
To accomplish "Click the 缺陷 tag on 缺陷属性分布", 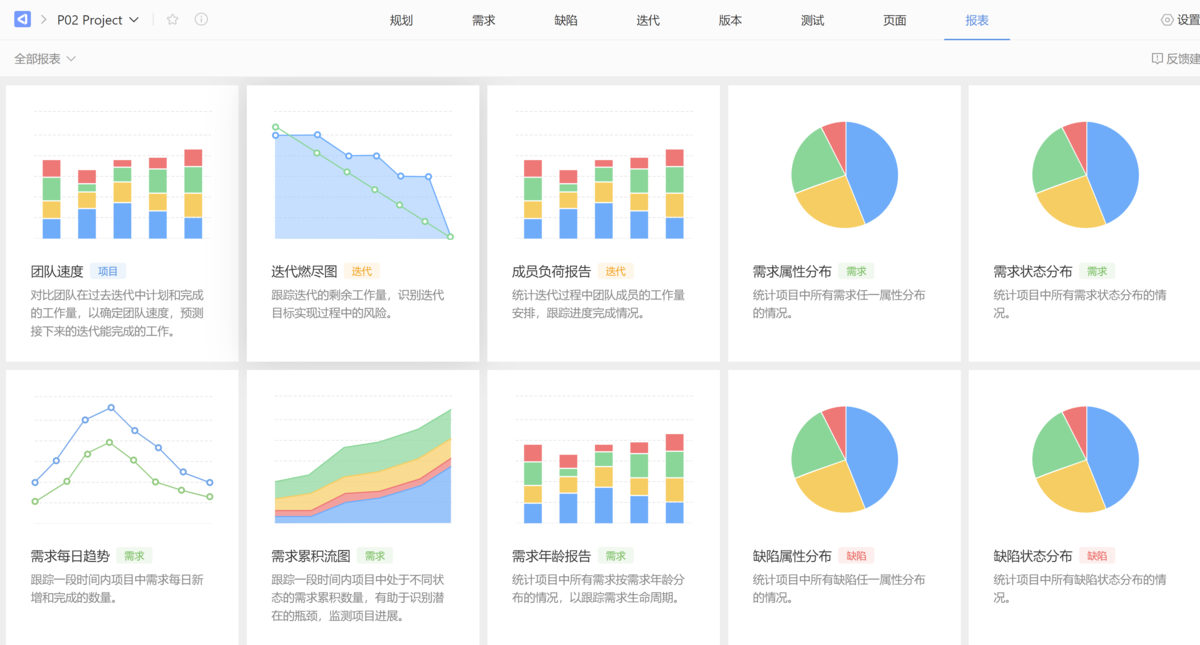I will coord(857,556).
